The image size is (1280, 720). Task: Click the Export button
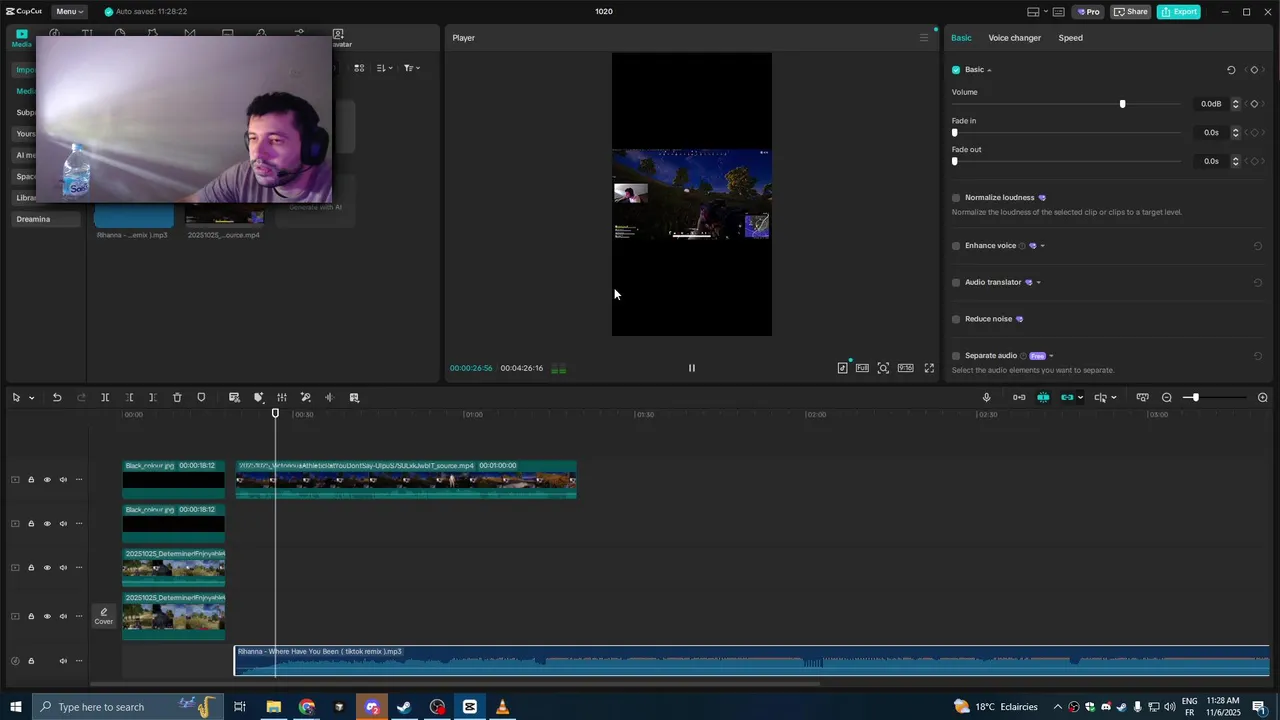1179,12
